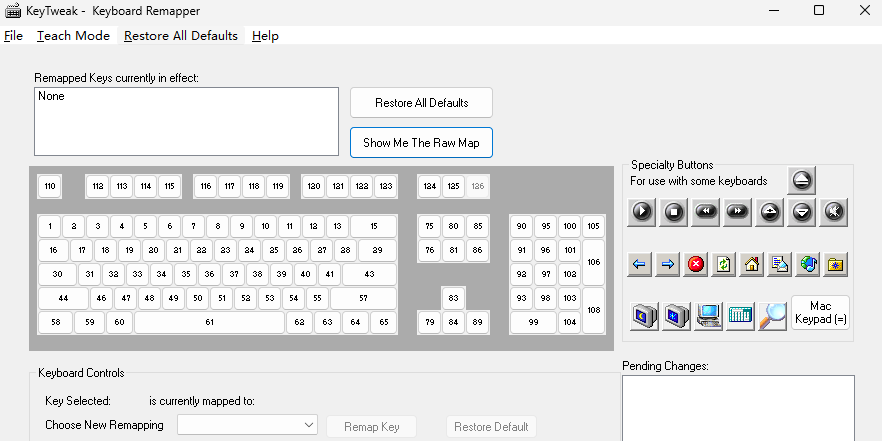The height and width of the screenshot is (441, 882).
Task: Select wide keyboard key 15
Action: pos(374,226)
